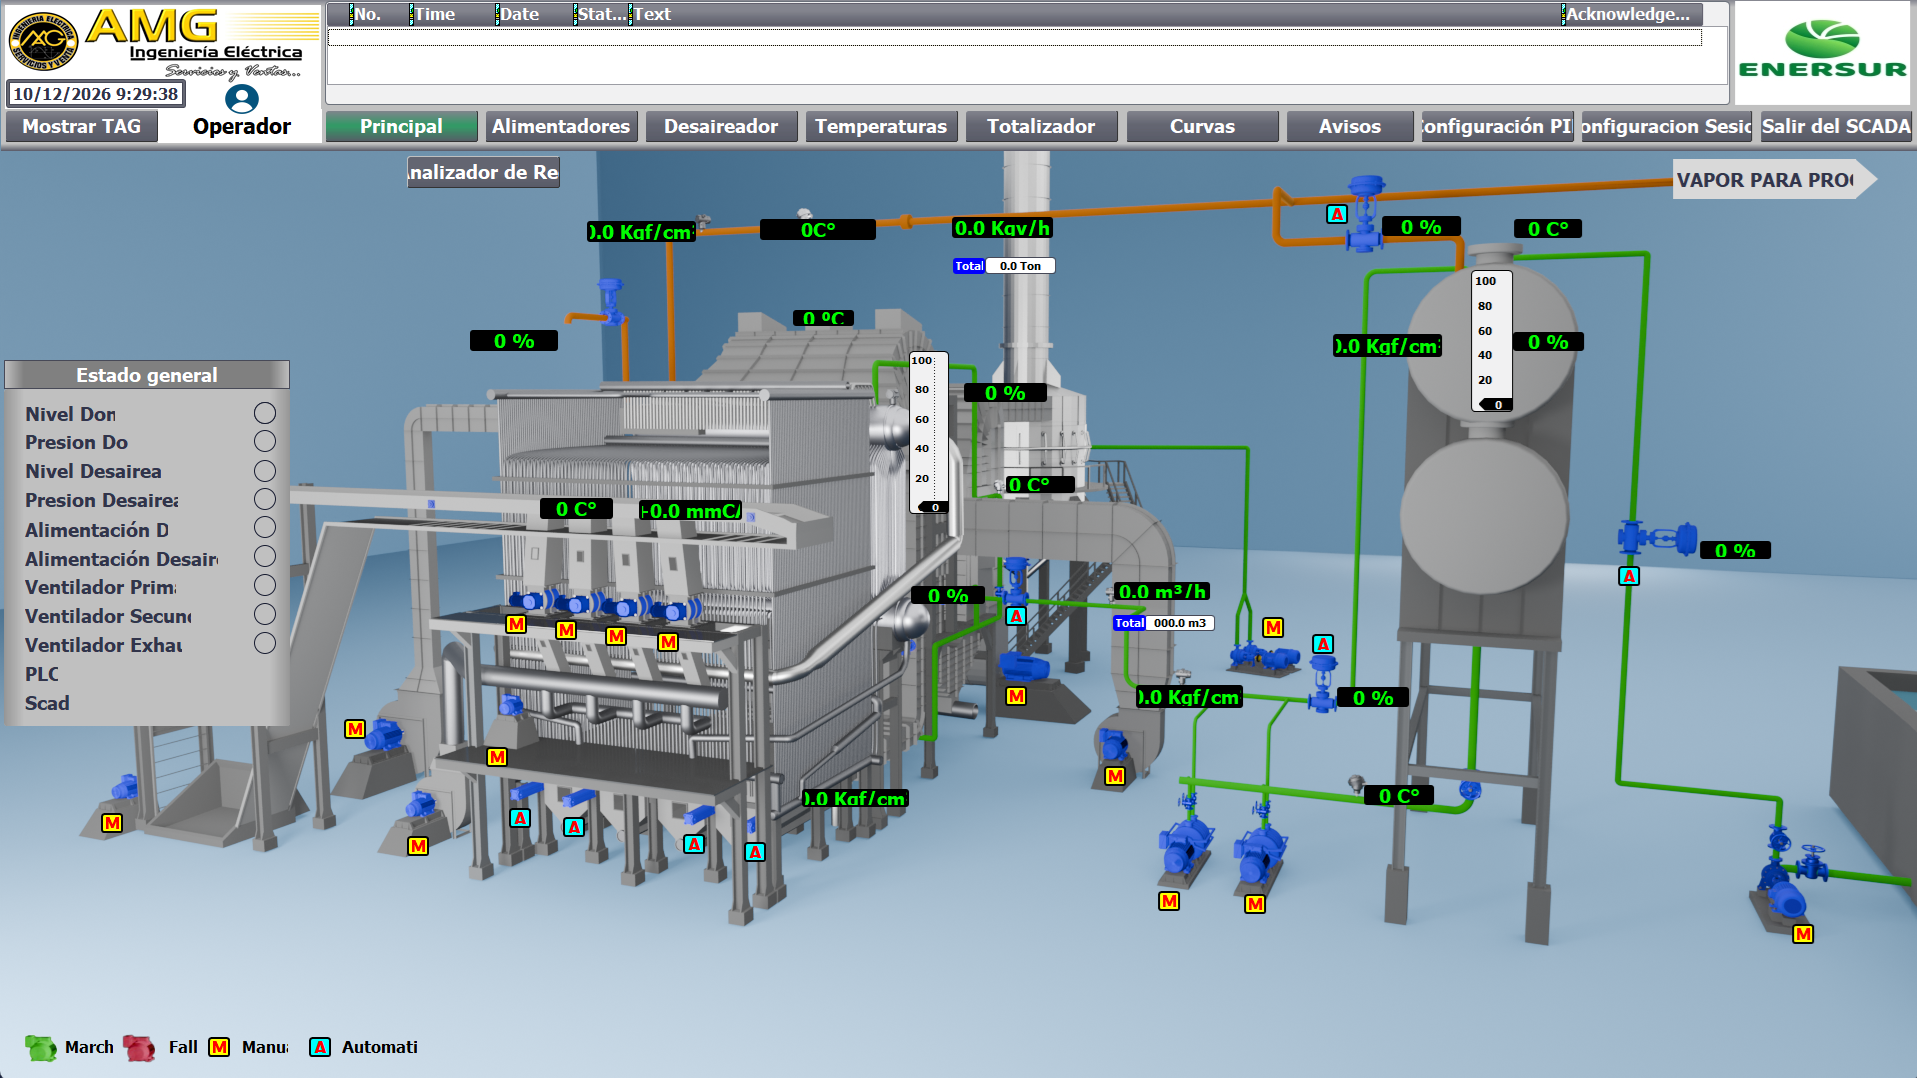This screenshot has width=1917, height=1078.
Task: Click the date and time field
Action: [96, 94]
